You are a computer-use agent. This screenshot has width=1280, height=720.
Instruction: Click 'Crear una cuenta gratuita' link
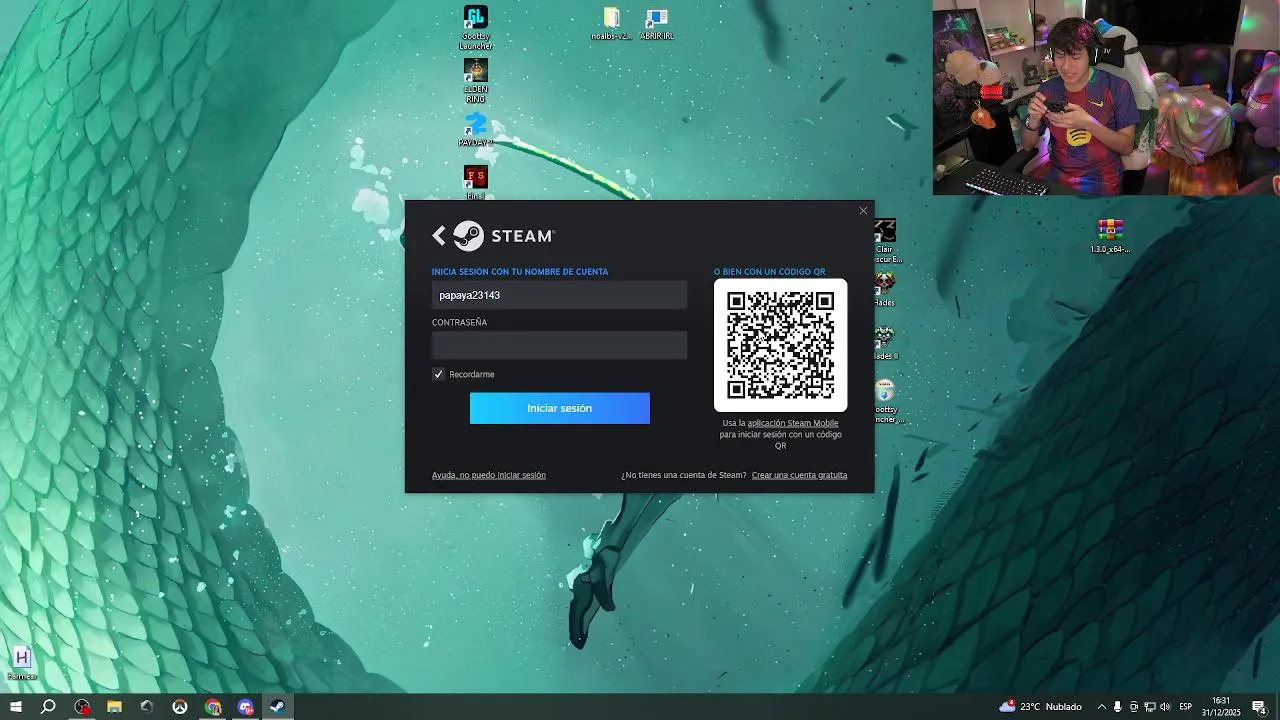799,475
